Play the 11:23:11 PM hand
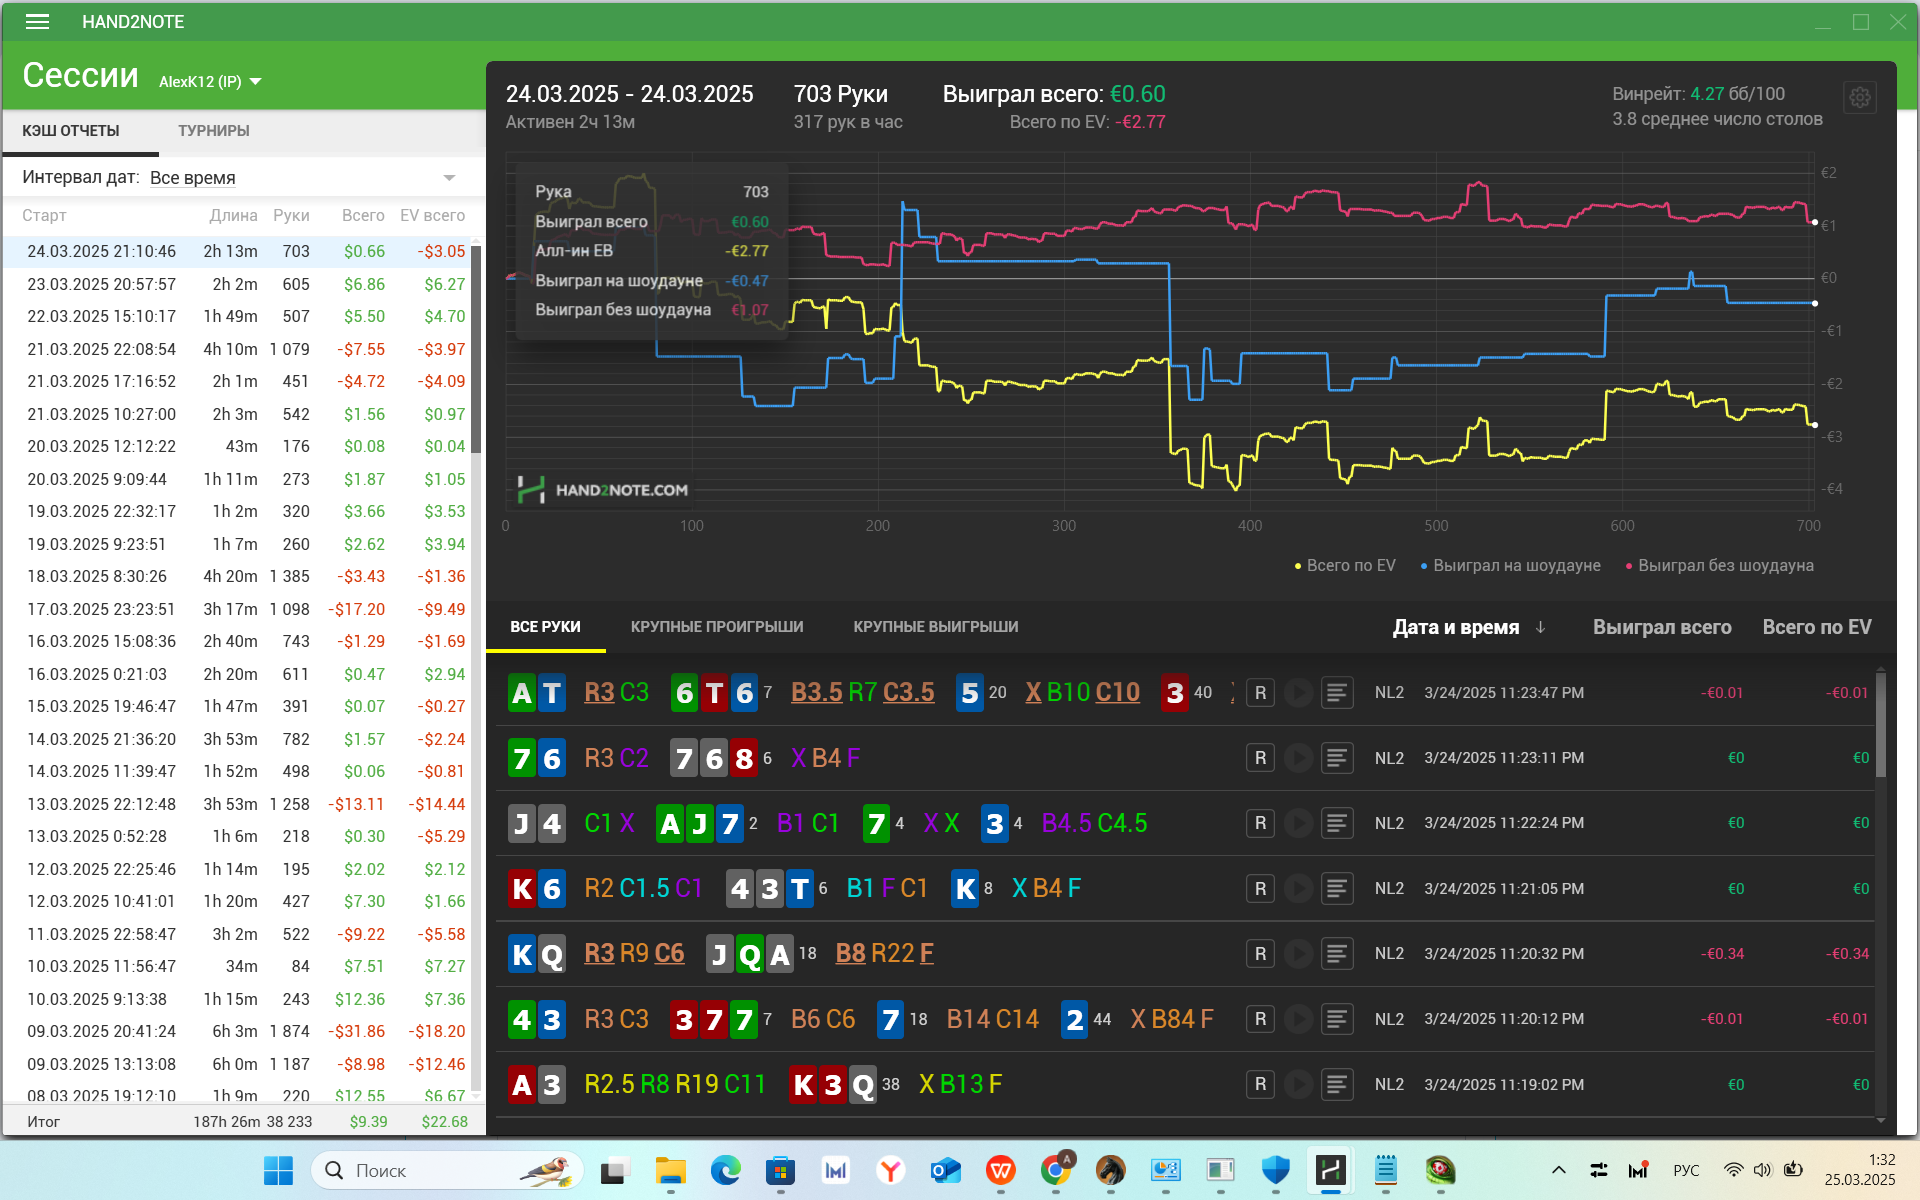Image resolution: width=1920 pixels, height=1200 pixels. pos(1298,758)
